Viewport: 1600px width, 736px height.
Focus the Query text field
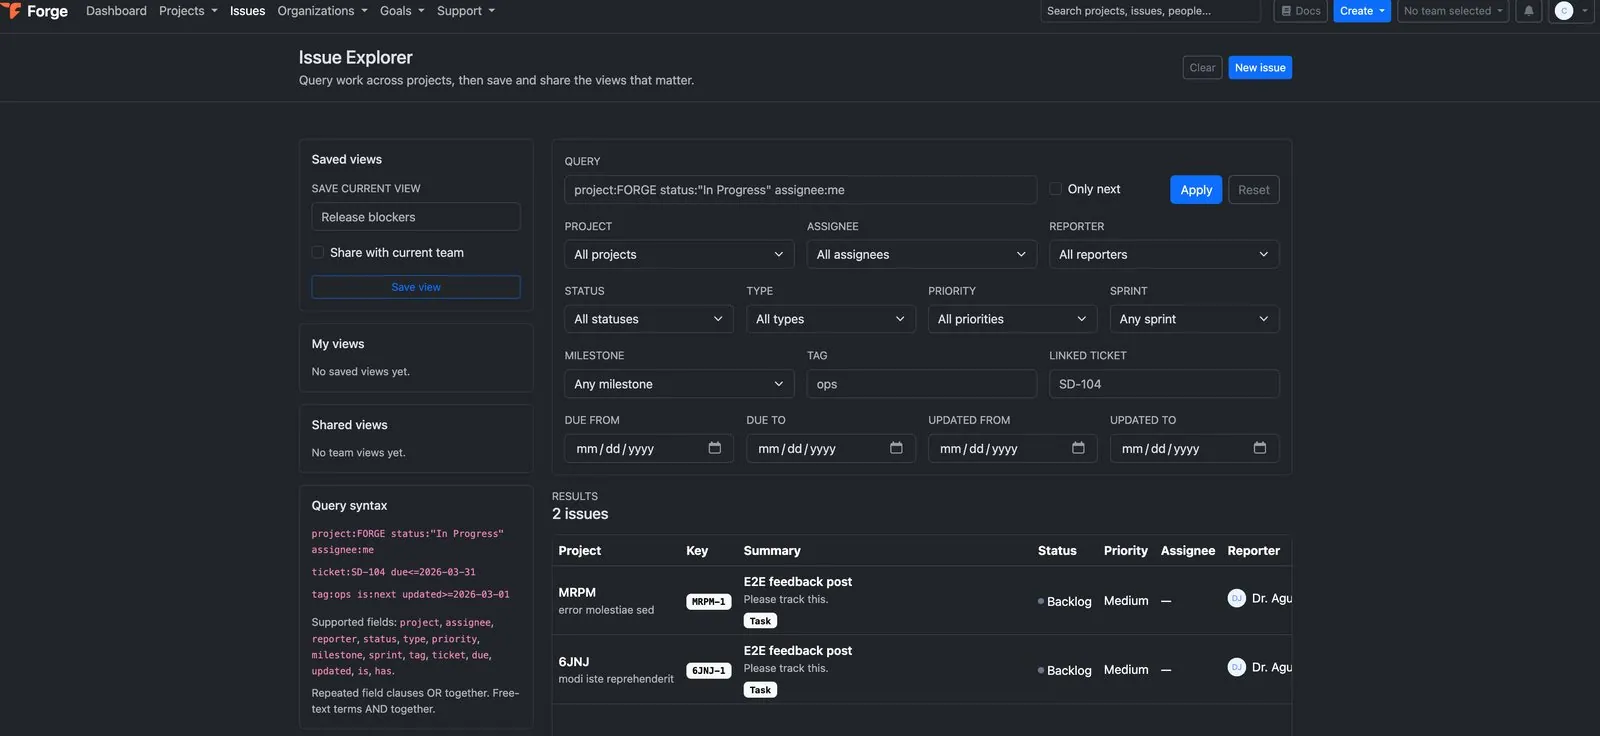click(801, 190)
